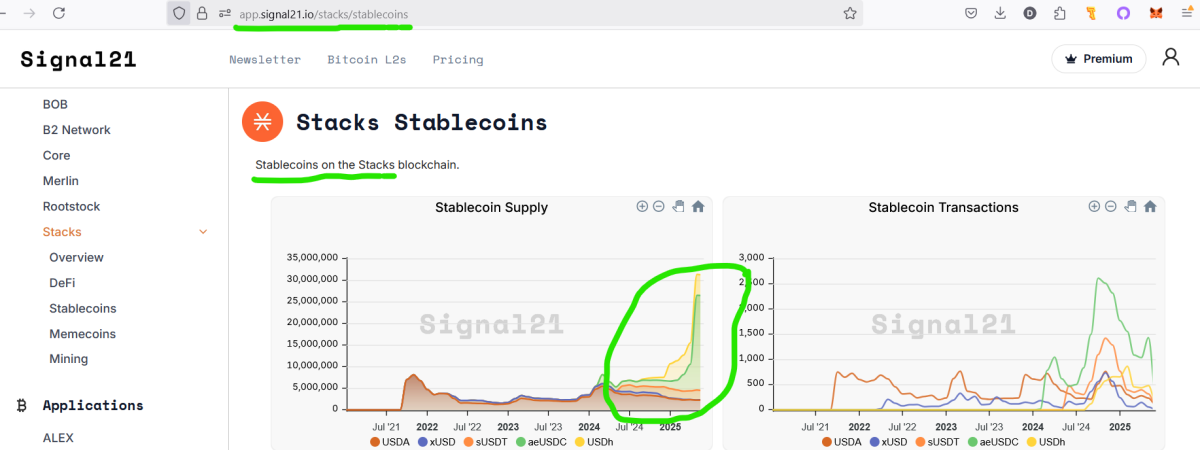Reset Stablecoin Supply chart with the home icon
Image resolution: width=1200 pixels, height=450 pixels.
click(698, 206)
